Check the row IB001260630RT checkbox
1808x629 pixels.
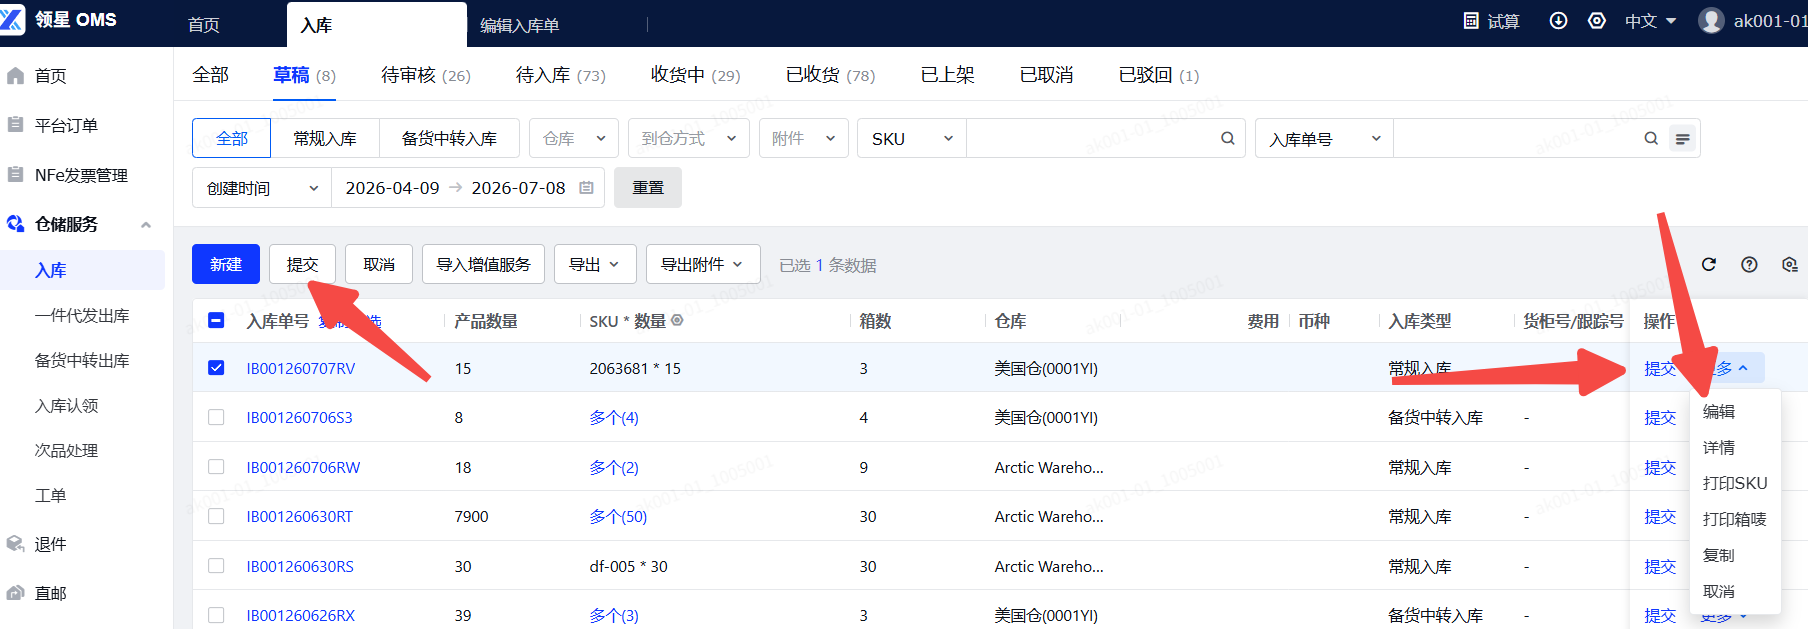coord(216,516)
